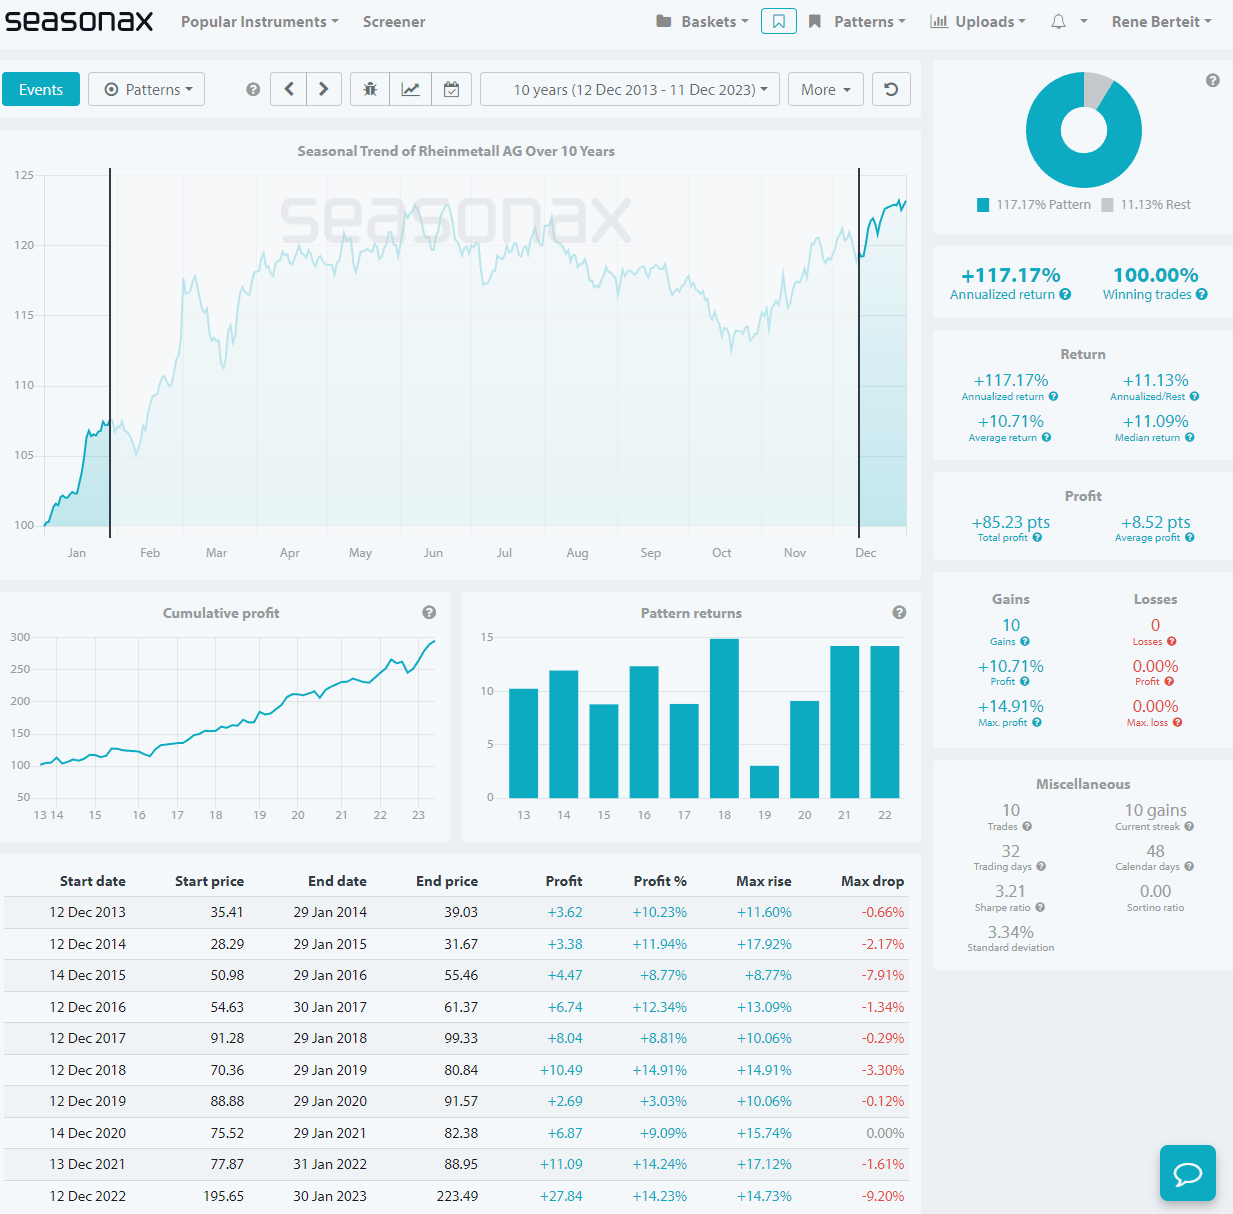Toggle the Rest legend entry

coord(1146,204)
